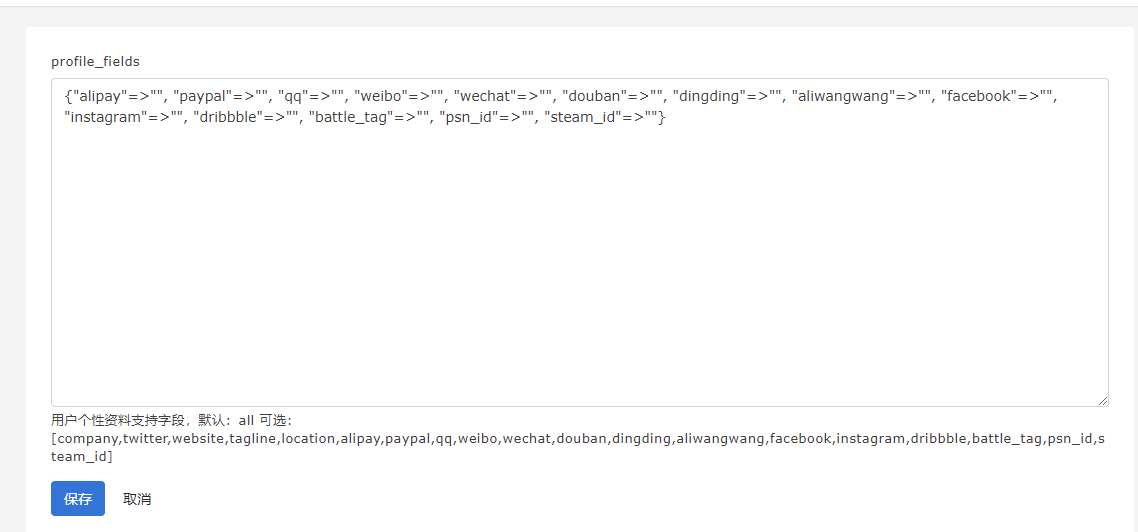
Task: Click the 取消 cancel link
Action: pos(137,499)
